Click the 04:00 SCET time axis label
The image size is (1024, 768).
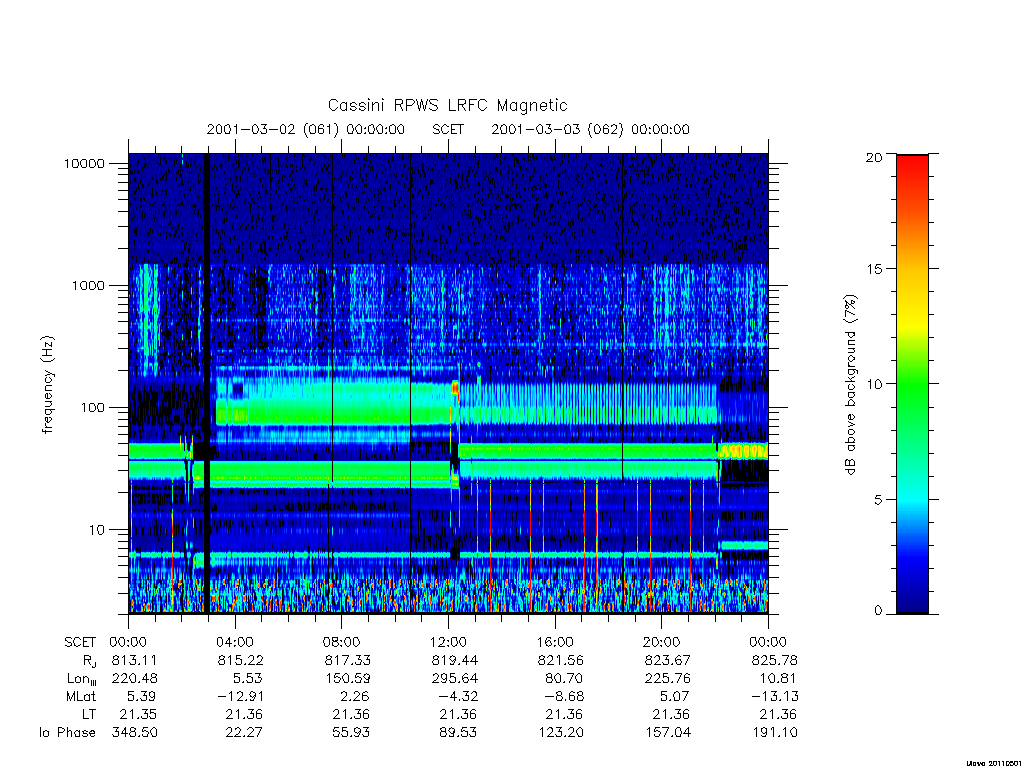(x=235, y=642)
